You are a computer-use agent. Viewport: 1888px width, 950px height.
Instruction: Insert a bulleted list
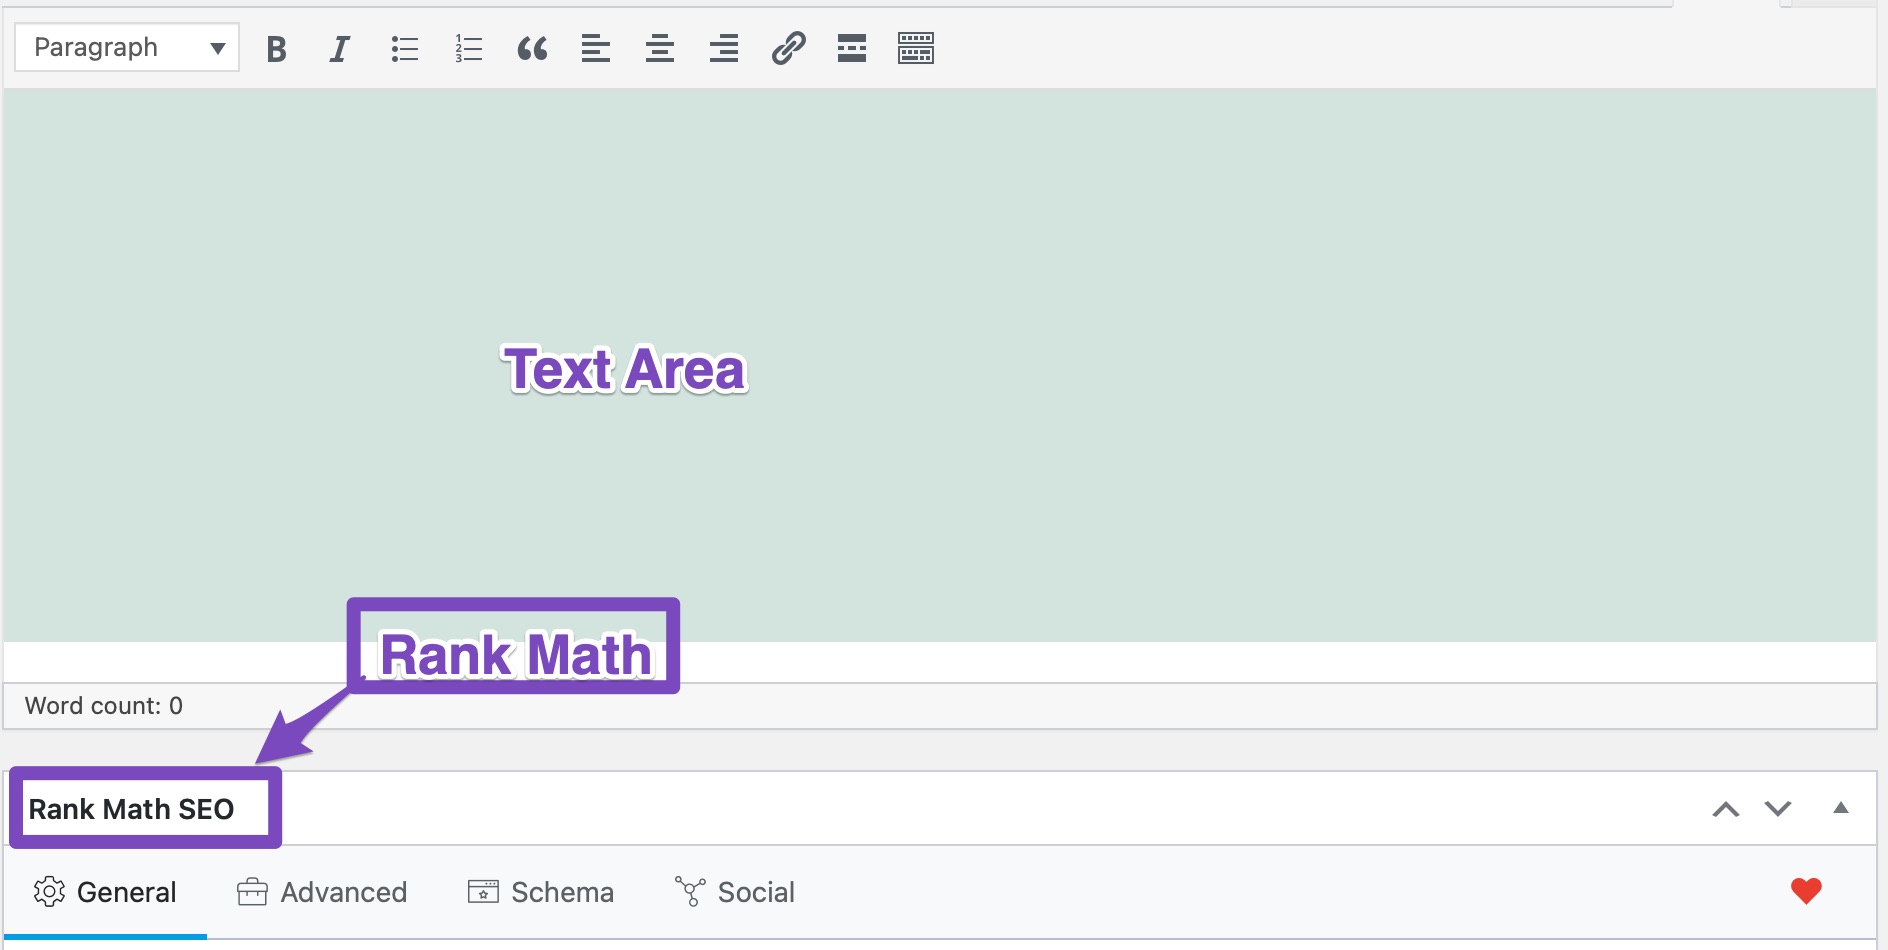pos(404,48)
